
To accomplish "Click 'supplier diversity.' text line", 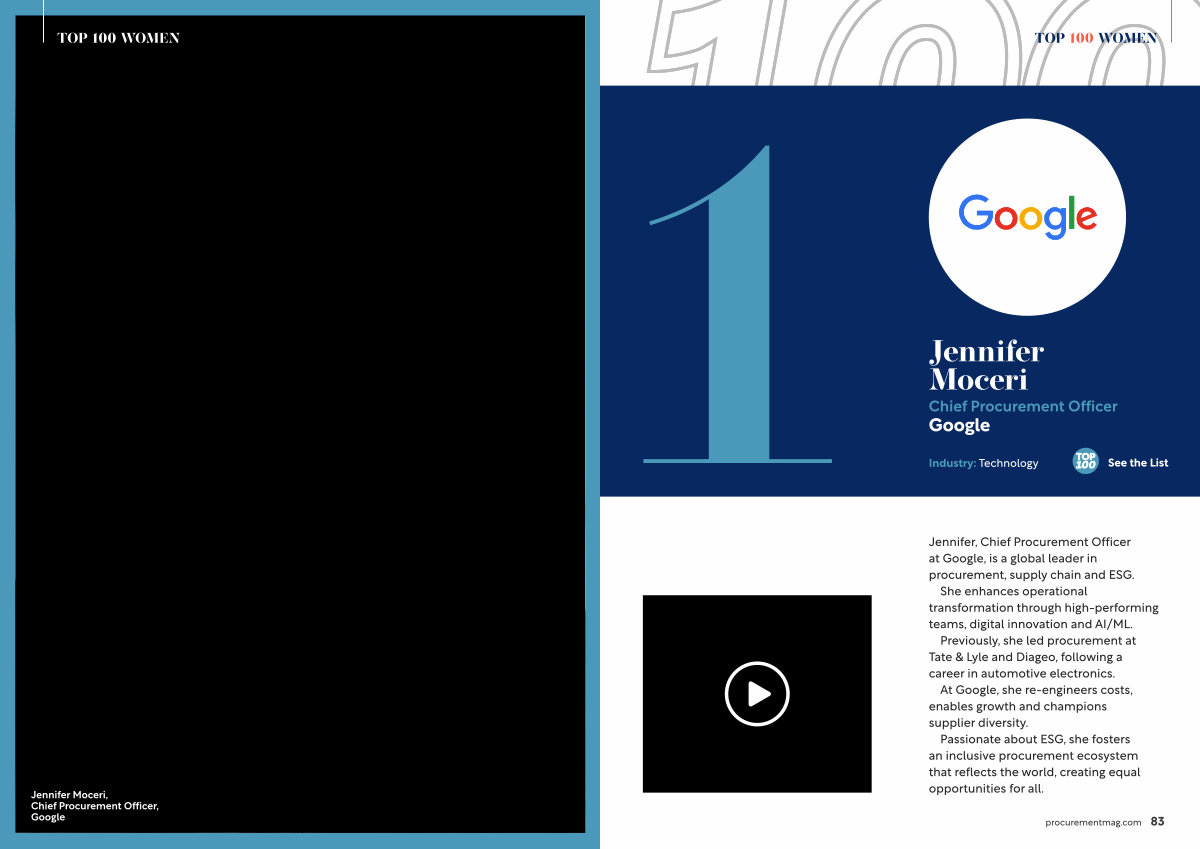I will click(978, 723).
